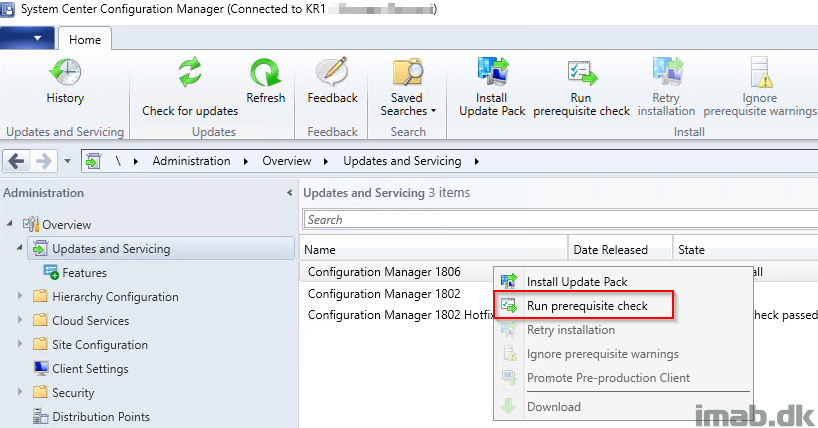Open the blue application menu dropdown
818x428 pixels.
pyautogui.click(x=27, y=38)
